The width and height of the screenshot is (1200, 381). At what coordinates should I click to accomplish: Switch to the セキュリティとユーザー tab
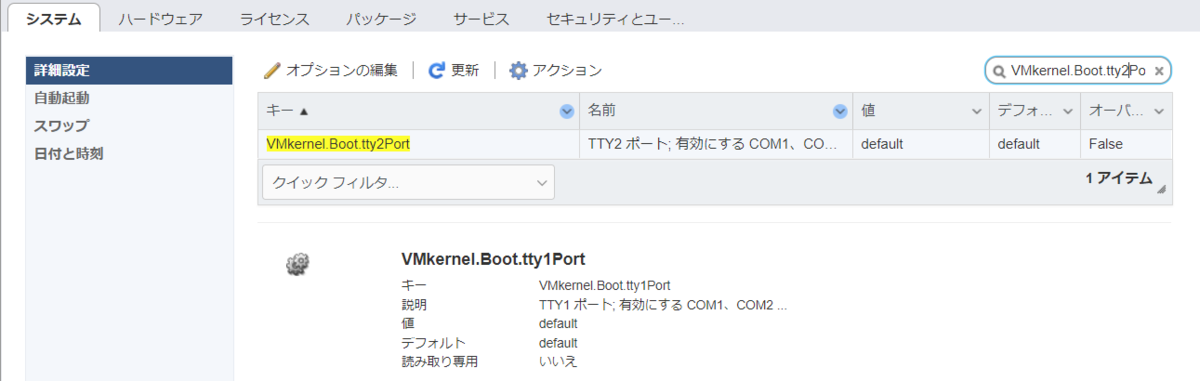tap(616, 19)
